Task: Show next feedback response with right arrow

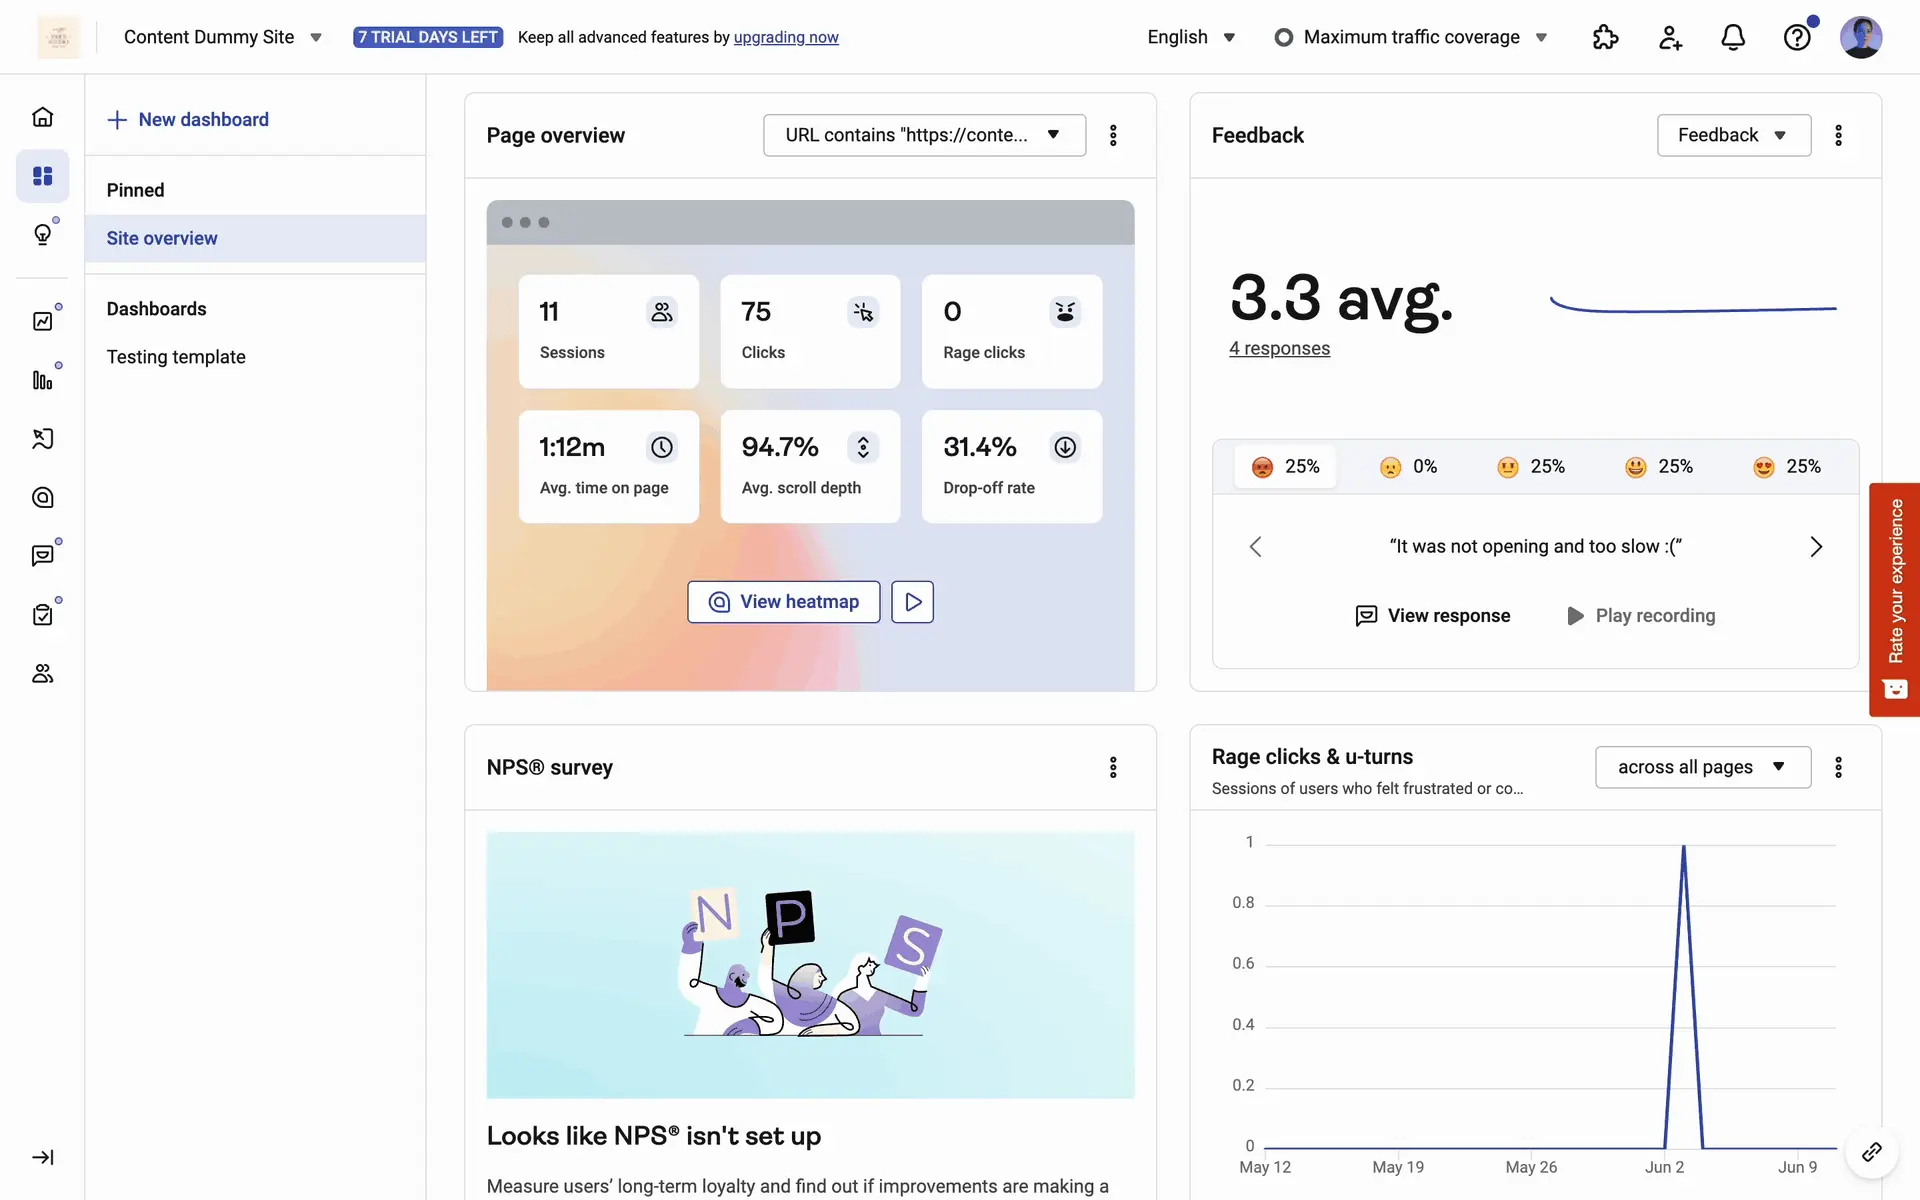Action: (1816, 546)
